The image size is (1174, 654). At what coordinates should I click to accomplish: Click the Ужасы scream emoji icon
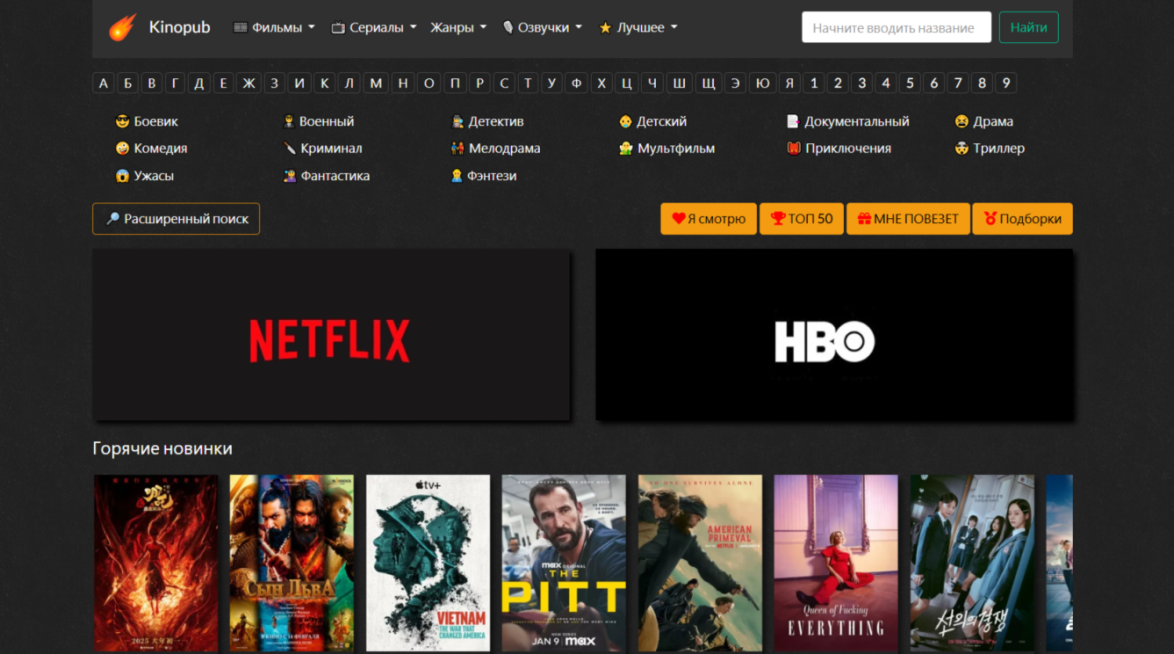point(122,176)
